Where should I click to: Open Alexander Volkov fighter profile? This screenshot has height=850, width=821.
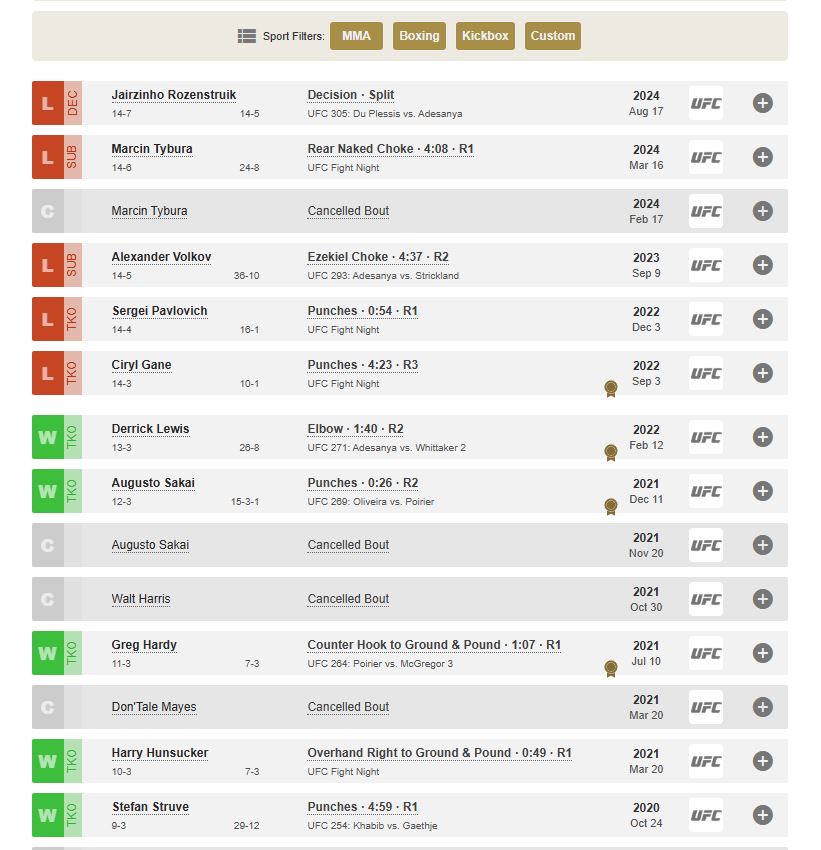click(161, 257)
